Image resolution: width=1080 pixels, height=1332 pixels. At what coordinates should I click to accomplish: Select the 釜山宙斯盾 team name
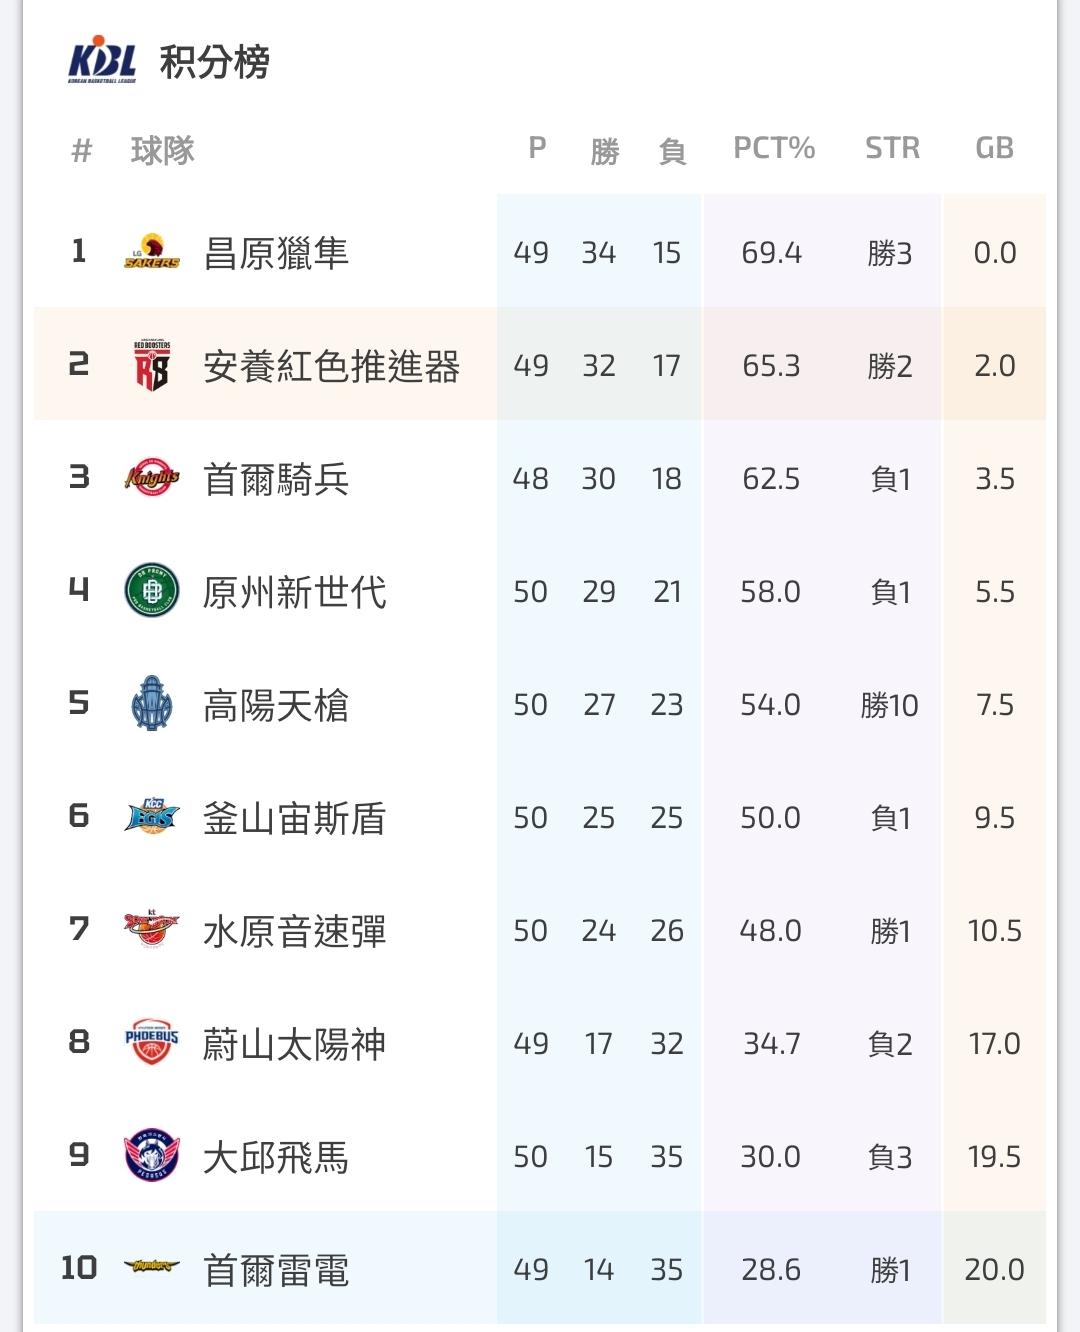coord(294,818)
